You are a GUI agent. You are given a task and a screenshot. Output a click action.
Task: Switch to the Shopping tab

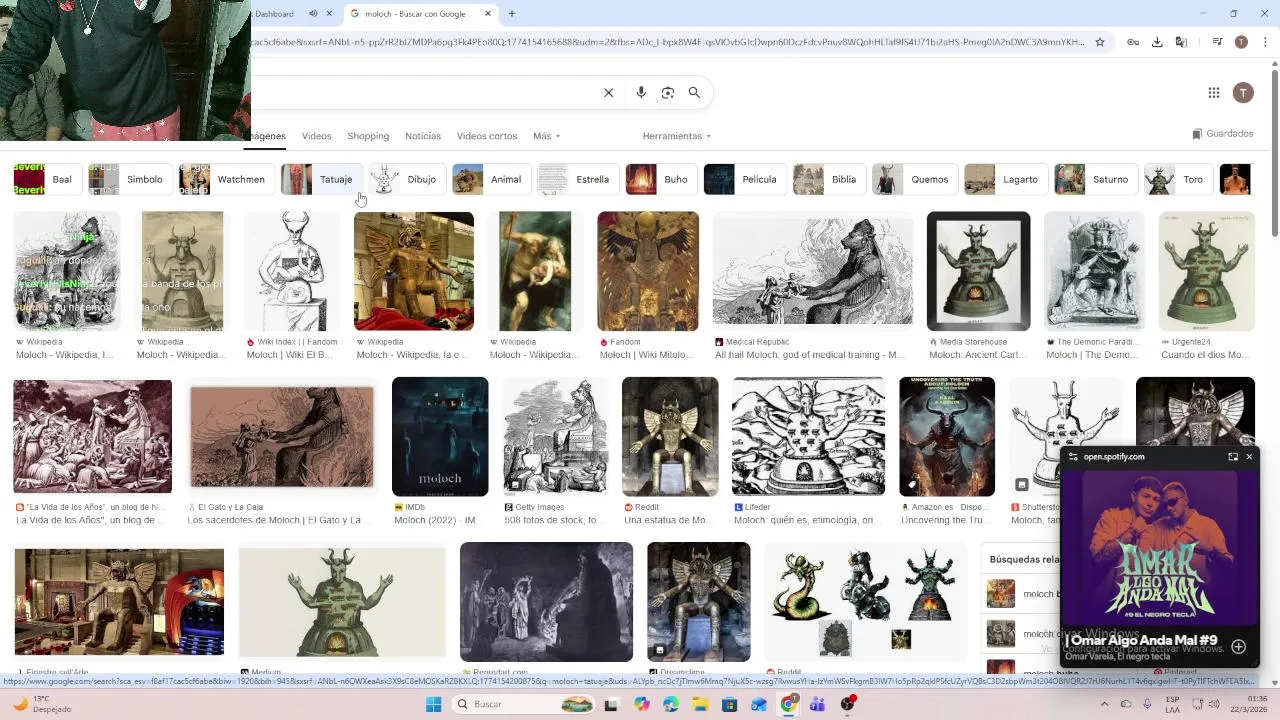pyautogui.click(x=368, y=136)
